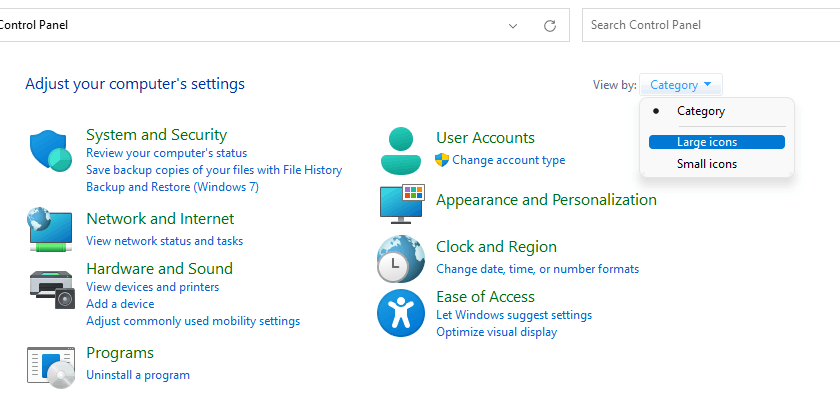Toggle the View by Category dropdown

tap(680, 85)
